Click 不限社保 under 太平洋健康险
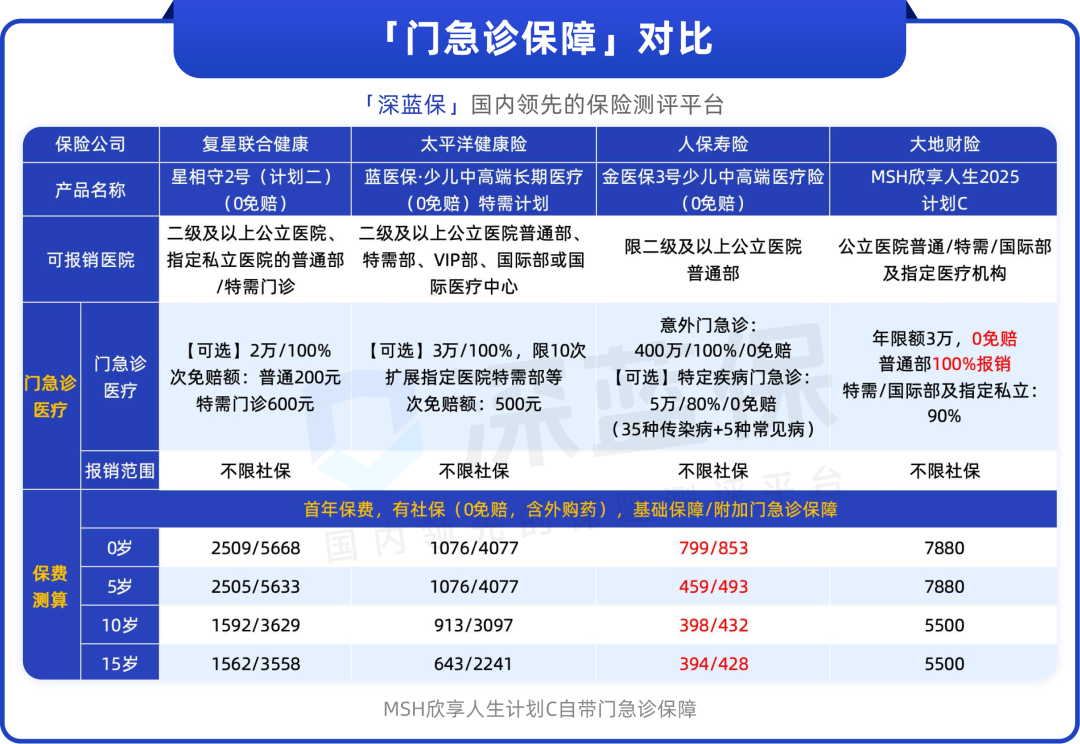The width and height of the screenshot is (1080, 744). pyautogui.click(x=473, y=471)
